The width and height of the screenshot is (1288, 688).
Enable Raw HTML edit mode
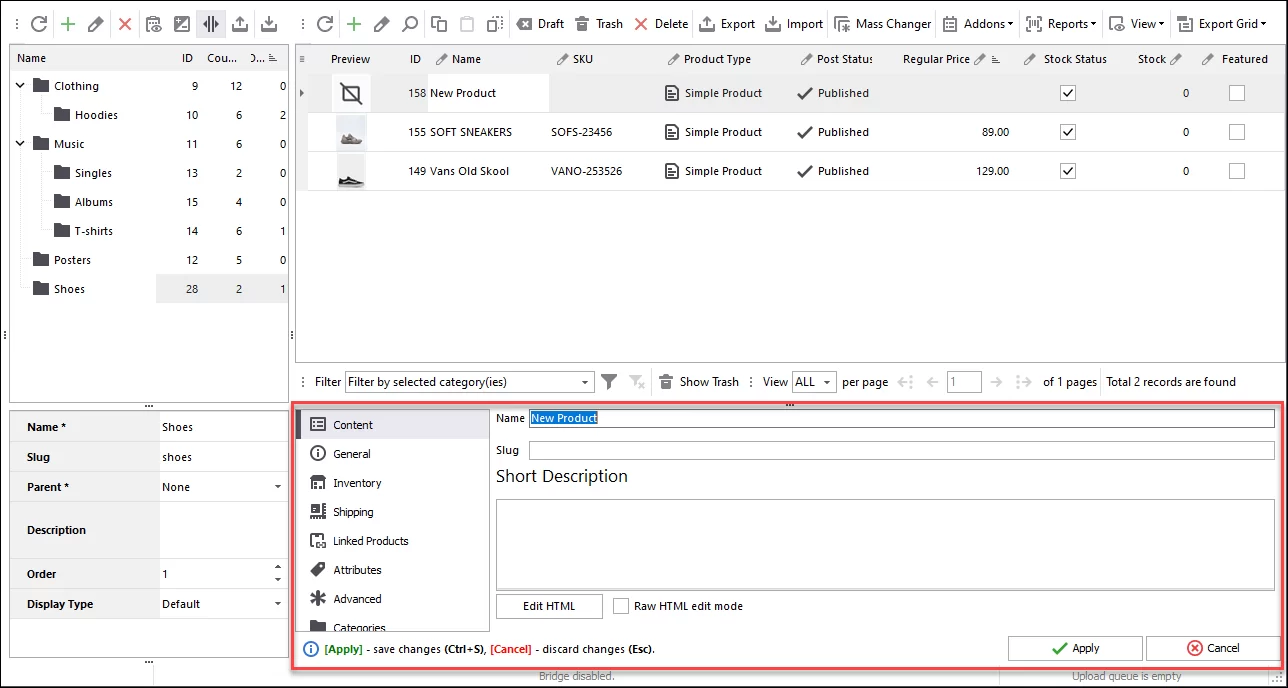tap(620, 605)
